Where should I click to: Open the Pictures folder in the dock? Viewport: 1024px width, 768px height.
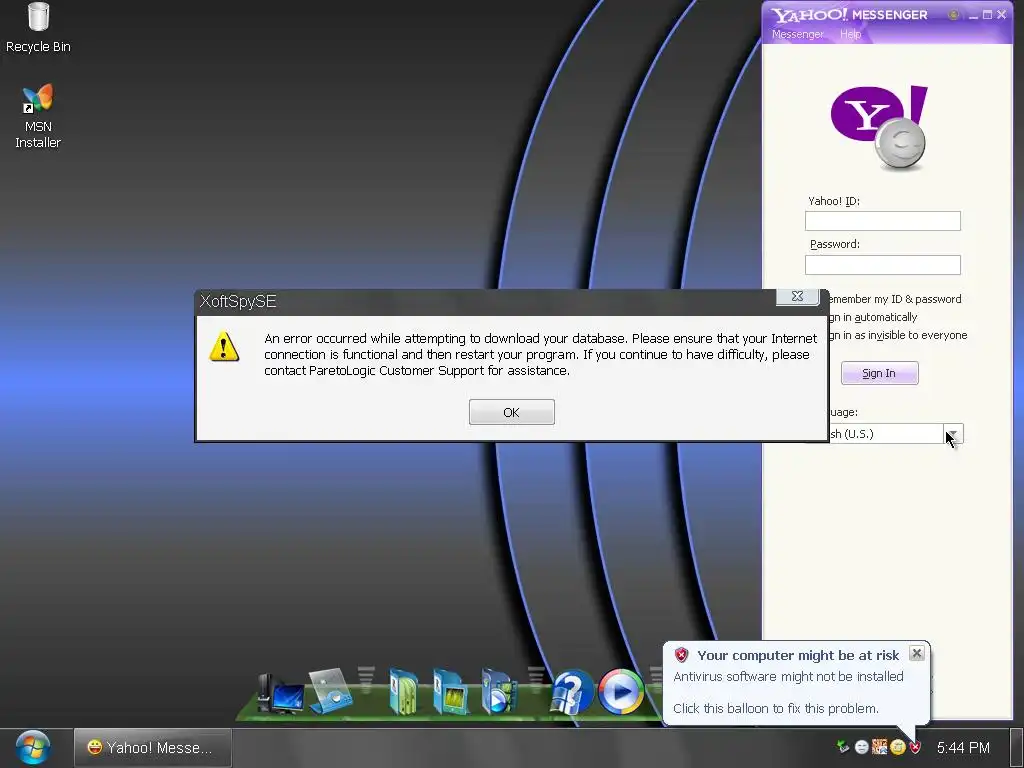tap(450, 692)
